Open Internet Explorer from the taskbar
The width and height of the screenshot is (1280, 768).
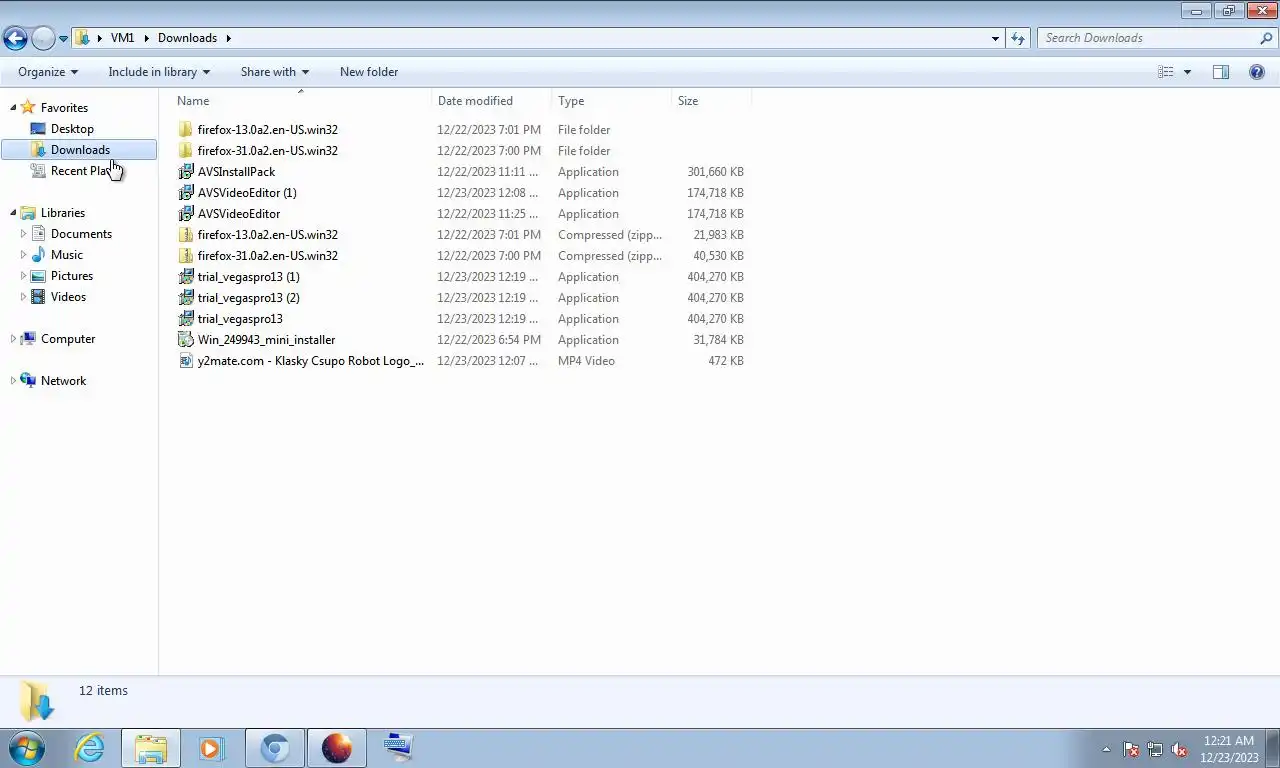tap(89, 748)
